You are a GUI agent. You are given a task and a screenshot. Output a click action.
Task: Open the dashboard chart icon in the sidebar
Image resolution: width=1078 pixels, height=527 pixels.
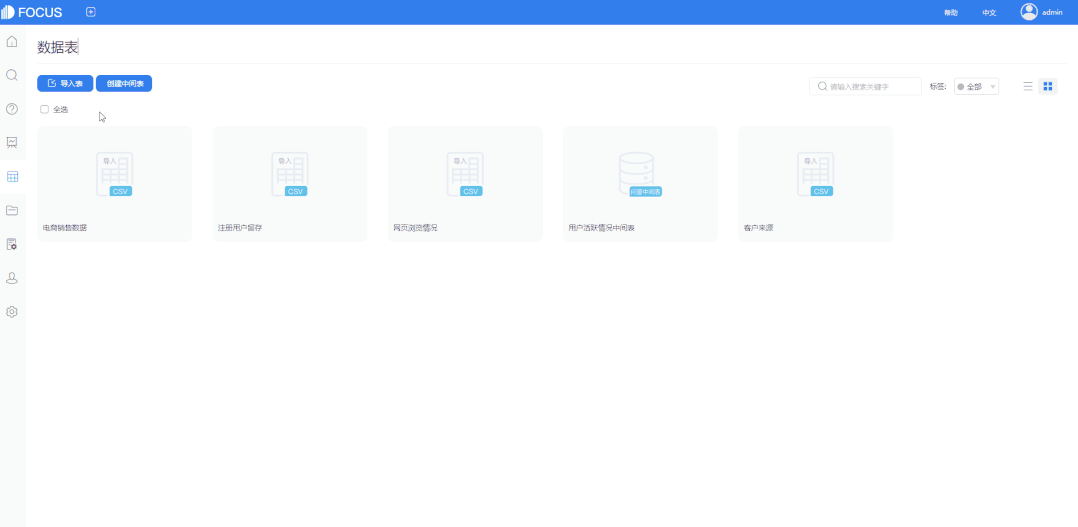[12, 142]
